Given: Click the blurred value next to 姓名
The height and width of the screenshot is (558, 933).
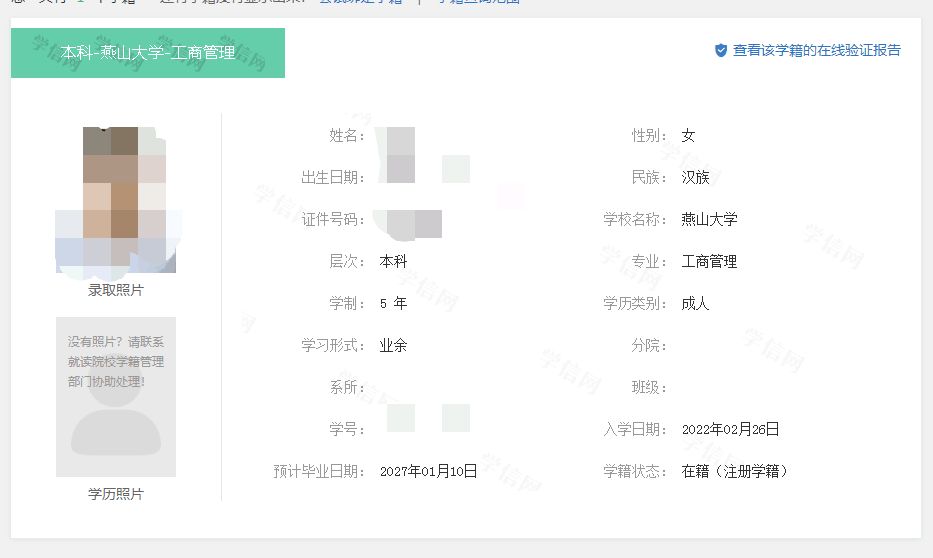Looking at the screenshot, I should click(400, 137).
